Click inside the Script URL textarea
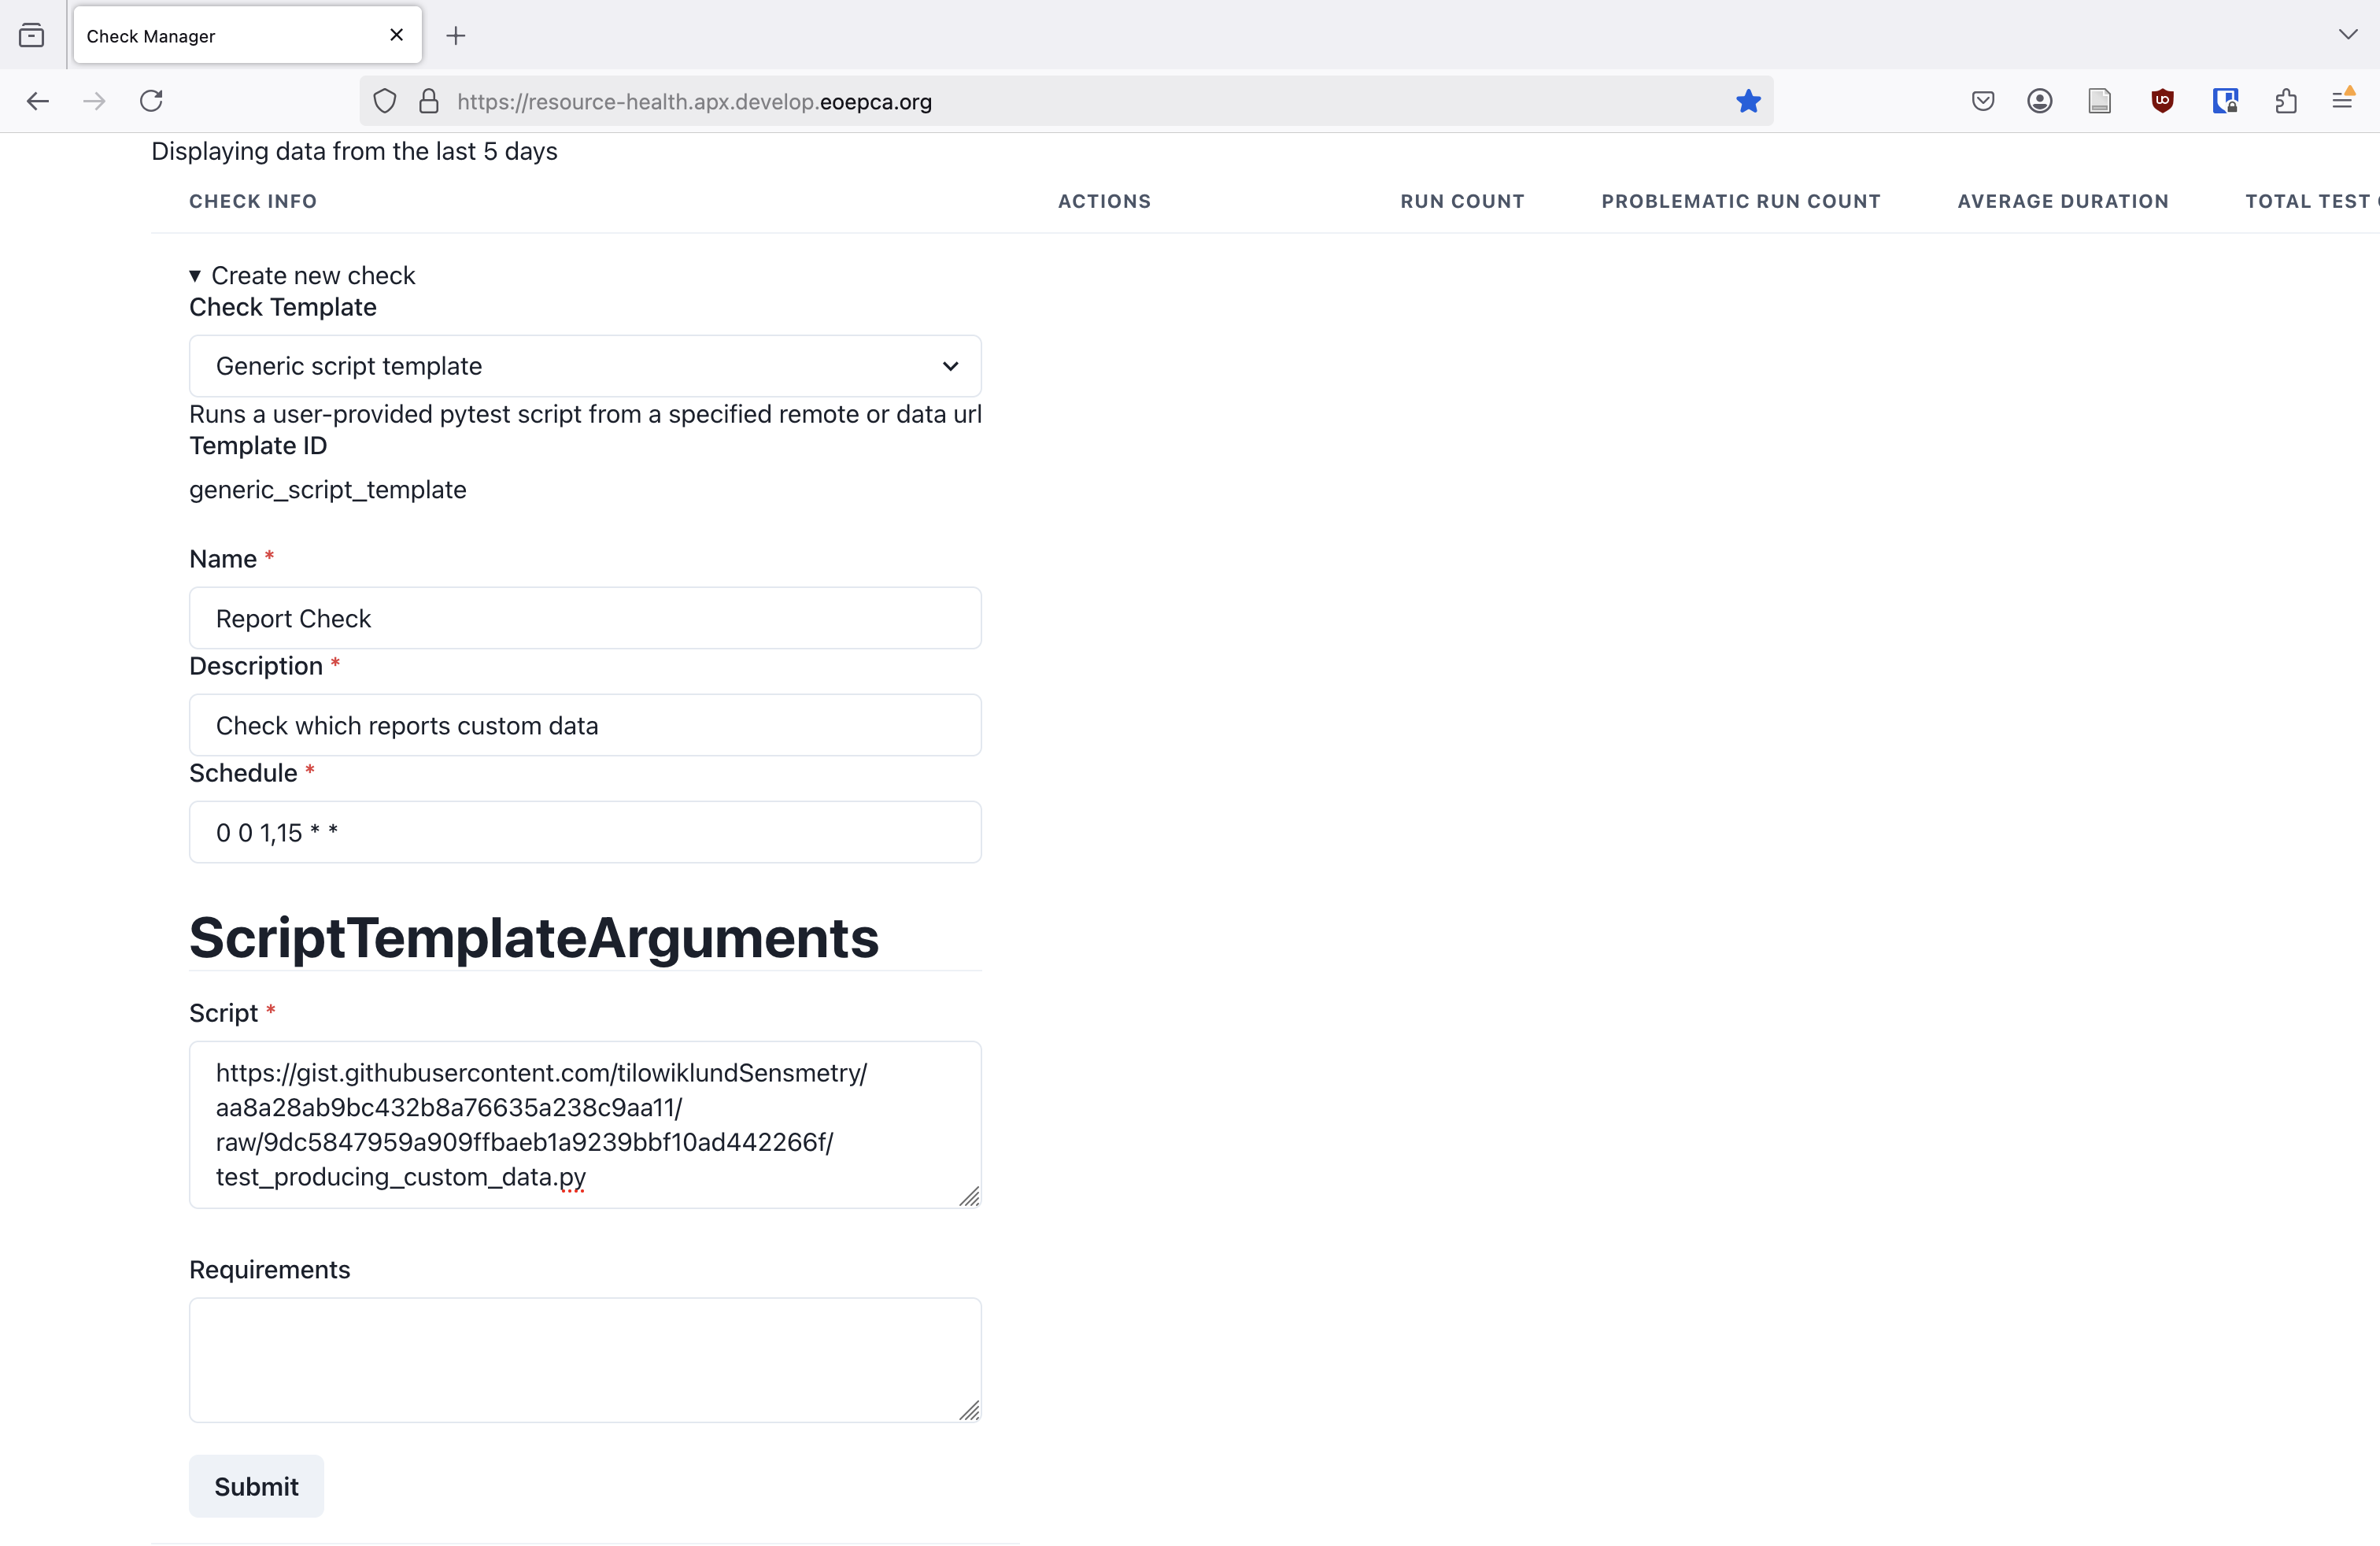Image resolution: width=2380 pixels, height=1546 pixels. [x=585, y=1125]
